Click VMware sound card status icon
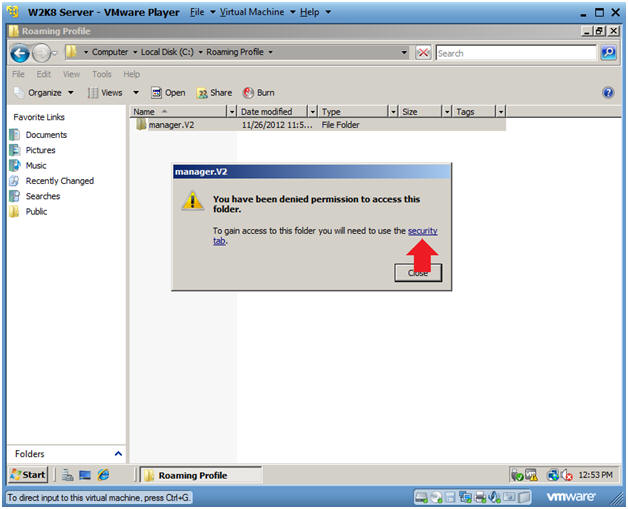628x509 pixels. point(495,497)
